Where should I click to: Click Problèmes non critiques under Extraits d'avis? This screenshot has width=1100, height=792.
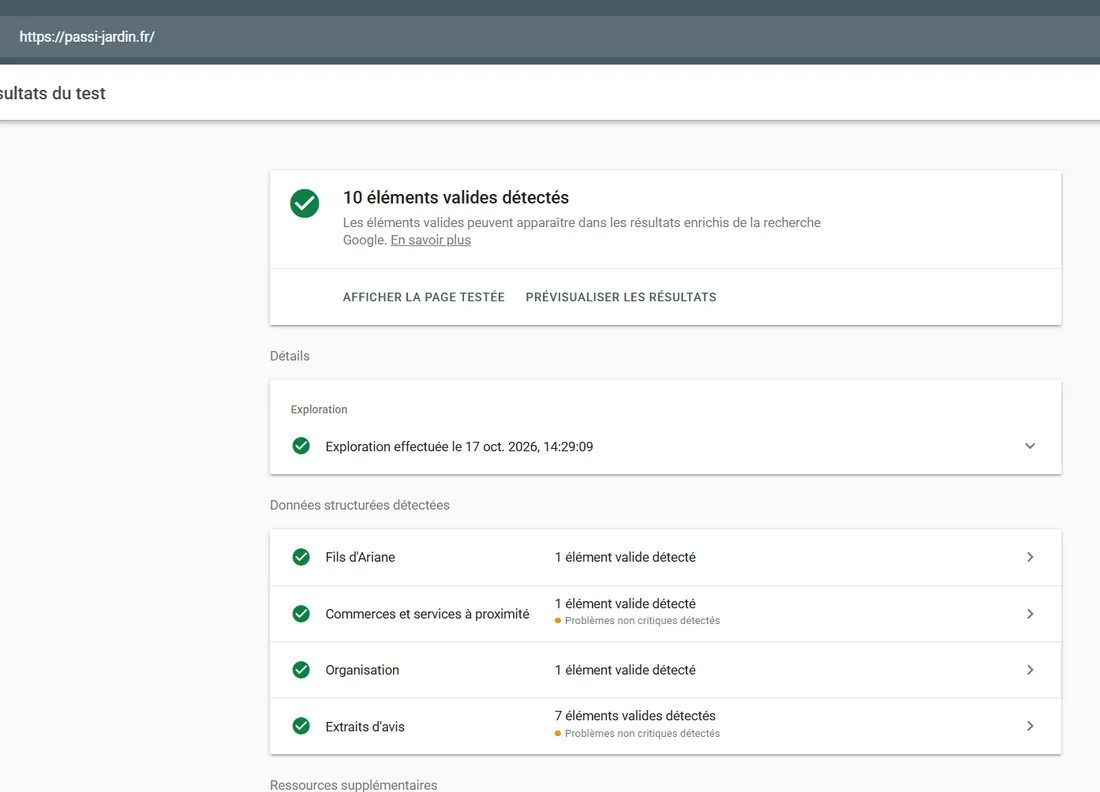[642, 734]
